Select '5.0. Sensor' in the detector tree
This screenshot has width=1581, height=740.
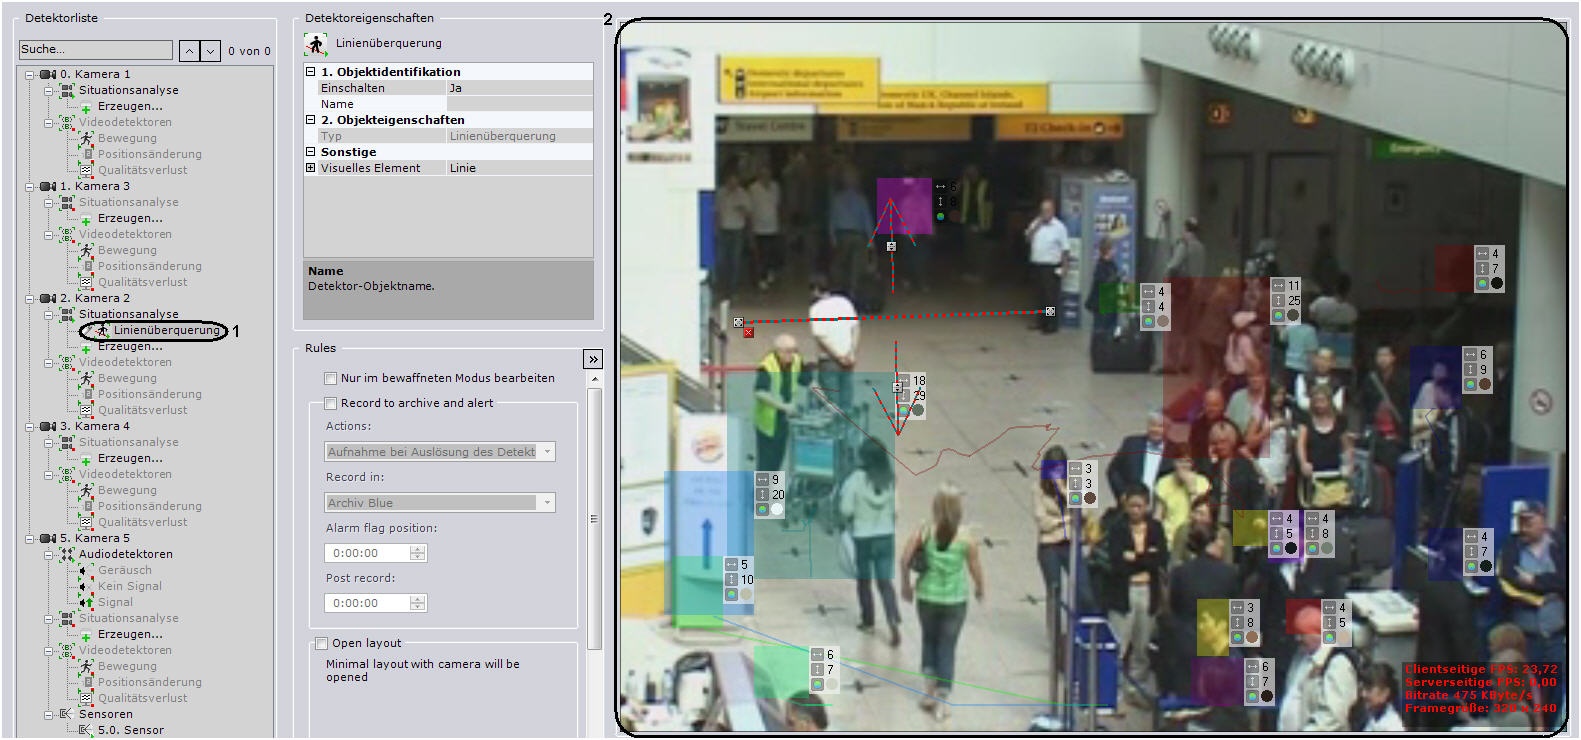click(130, 730)
